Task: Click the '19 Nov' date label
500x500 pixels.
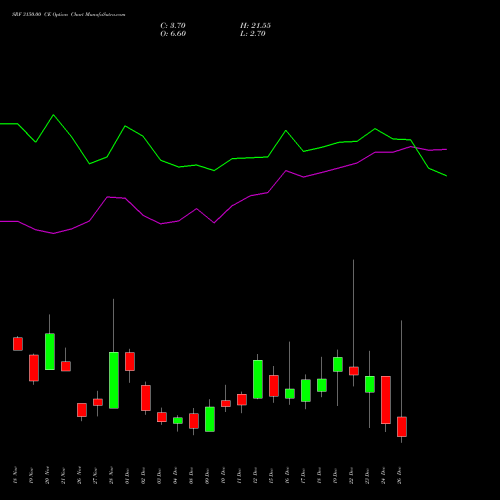Action: [x=31, y=475]
